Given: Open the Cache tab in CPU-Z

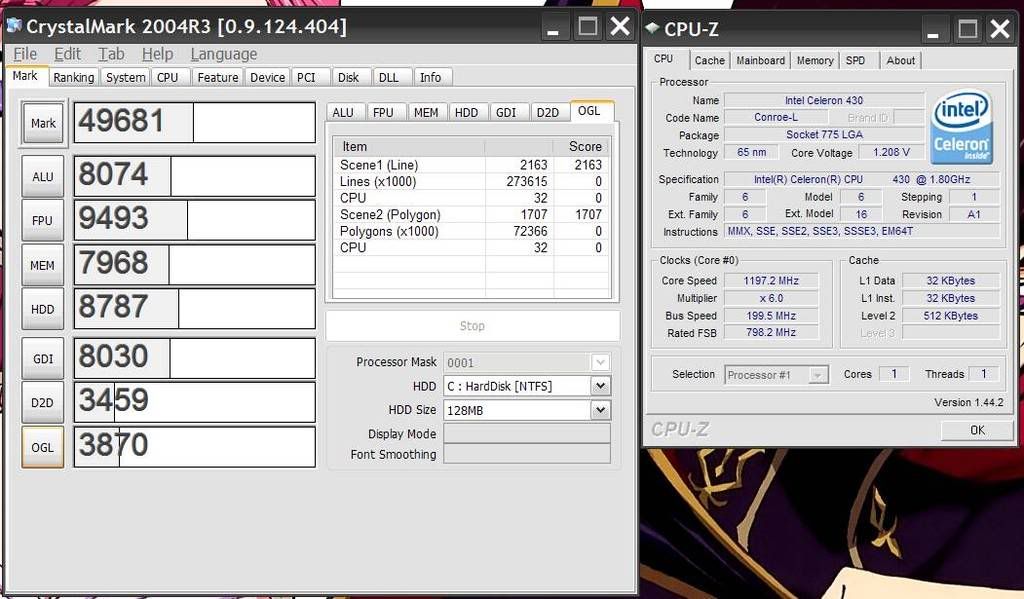Looking at the screenshot, I should pyautogui.click(x=710, y=61).
